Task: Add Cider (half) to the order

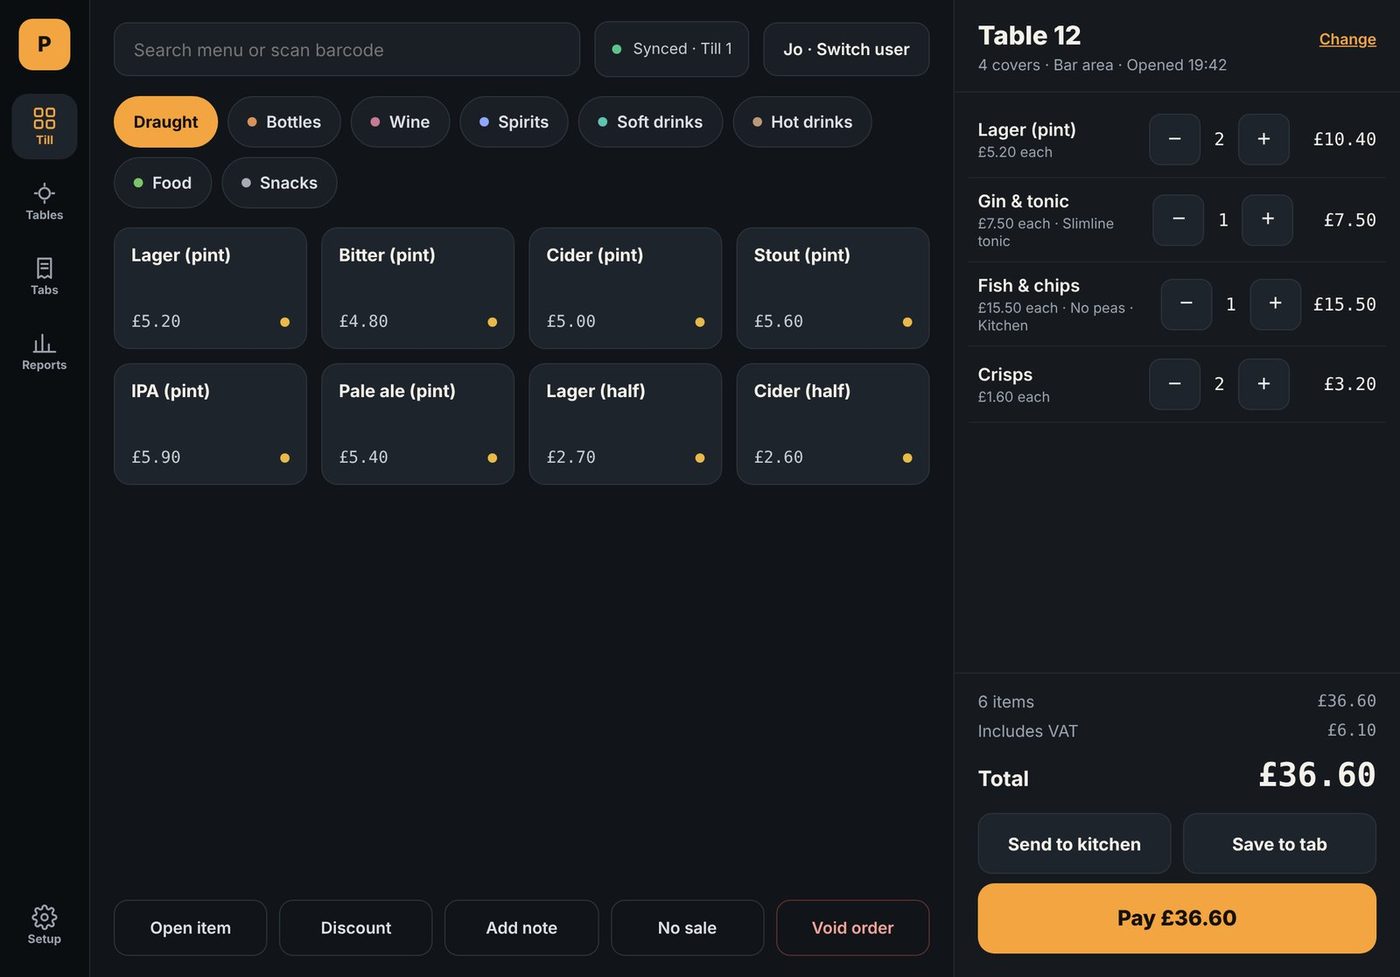Action: [833, 424]
